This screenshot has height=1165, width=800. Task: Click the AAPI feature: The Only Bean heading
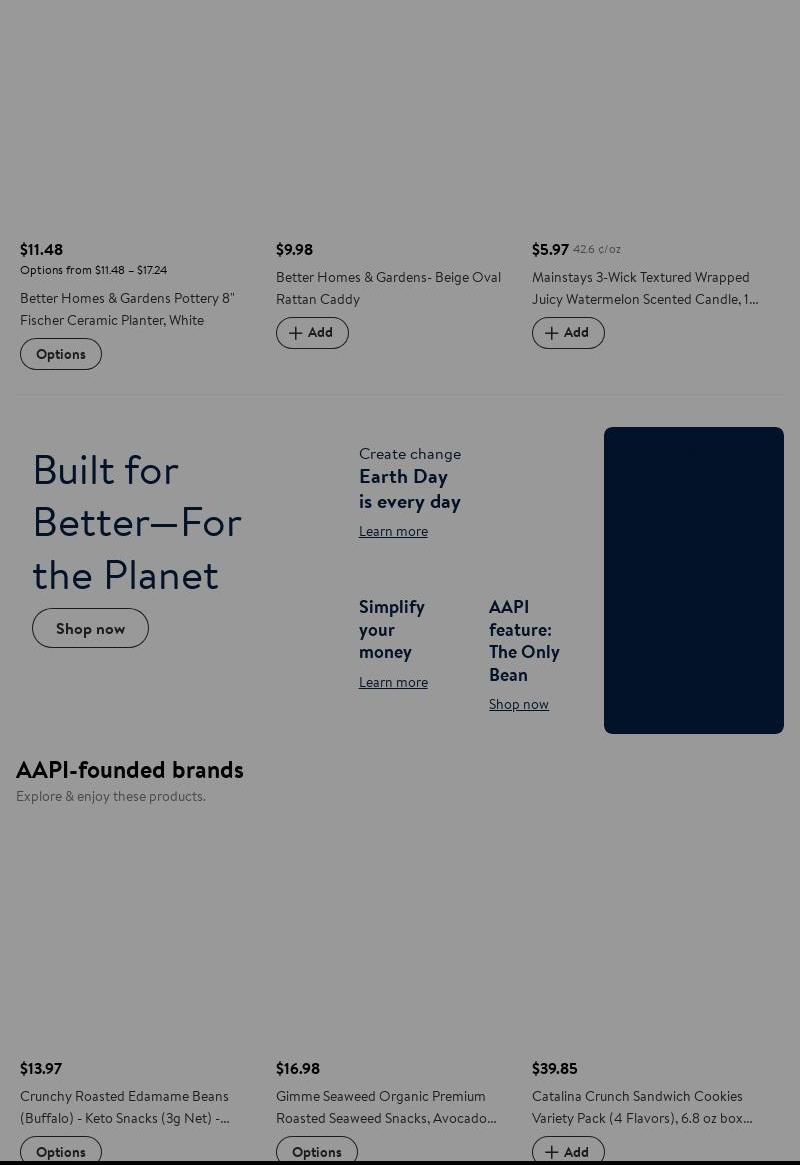[x=524, y=640]
